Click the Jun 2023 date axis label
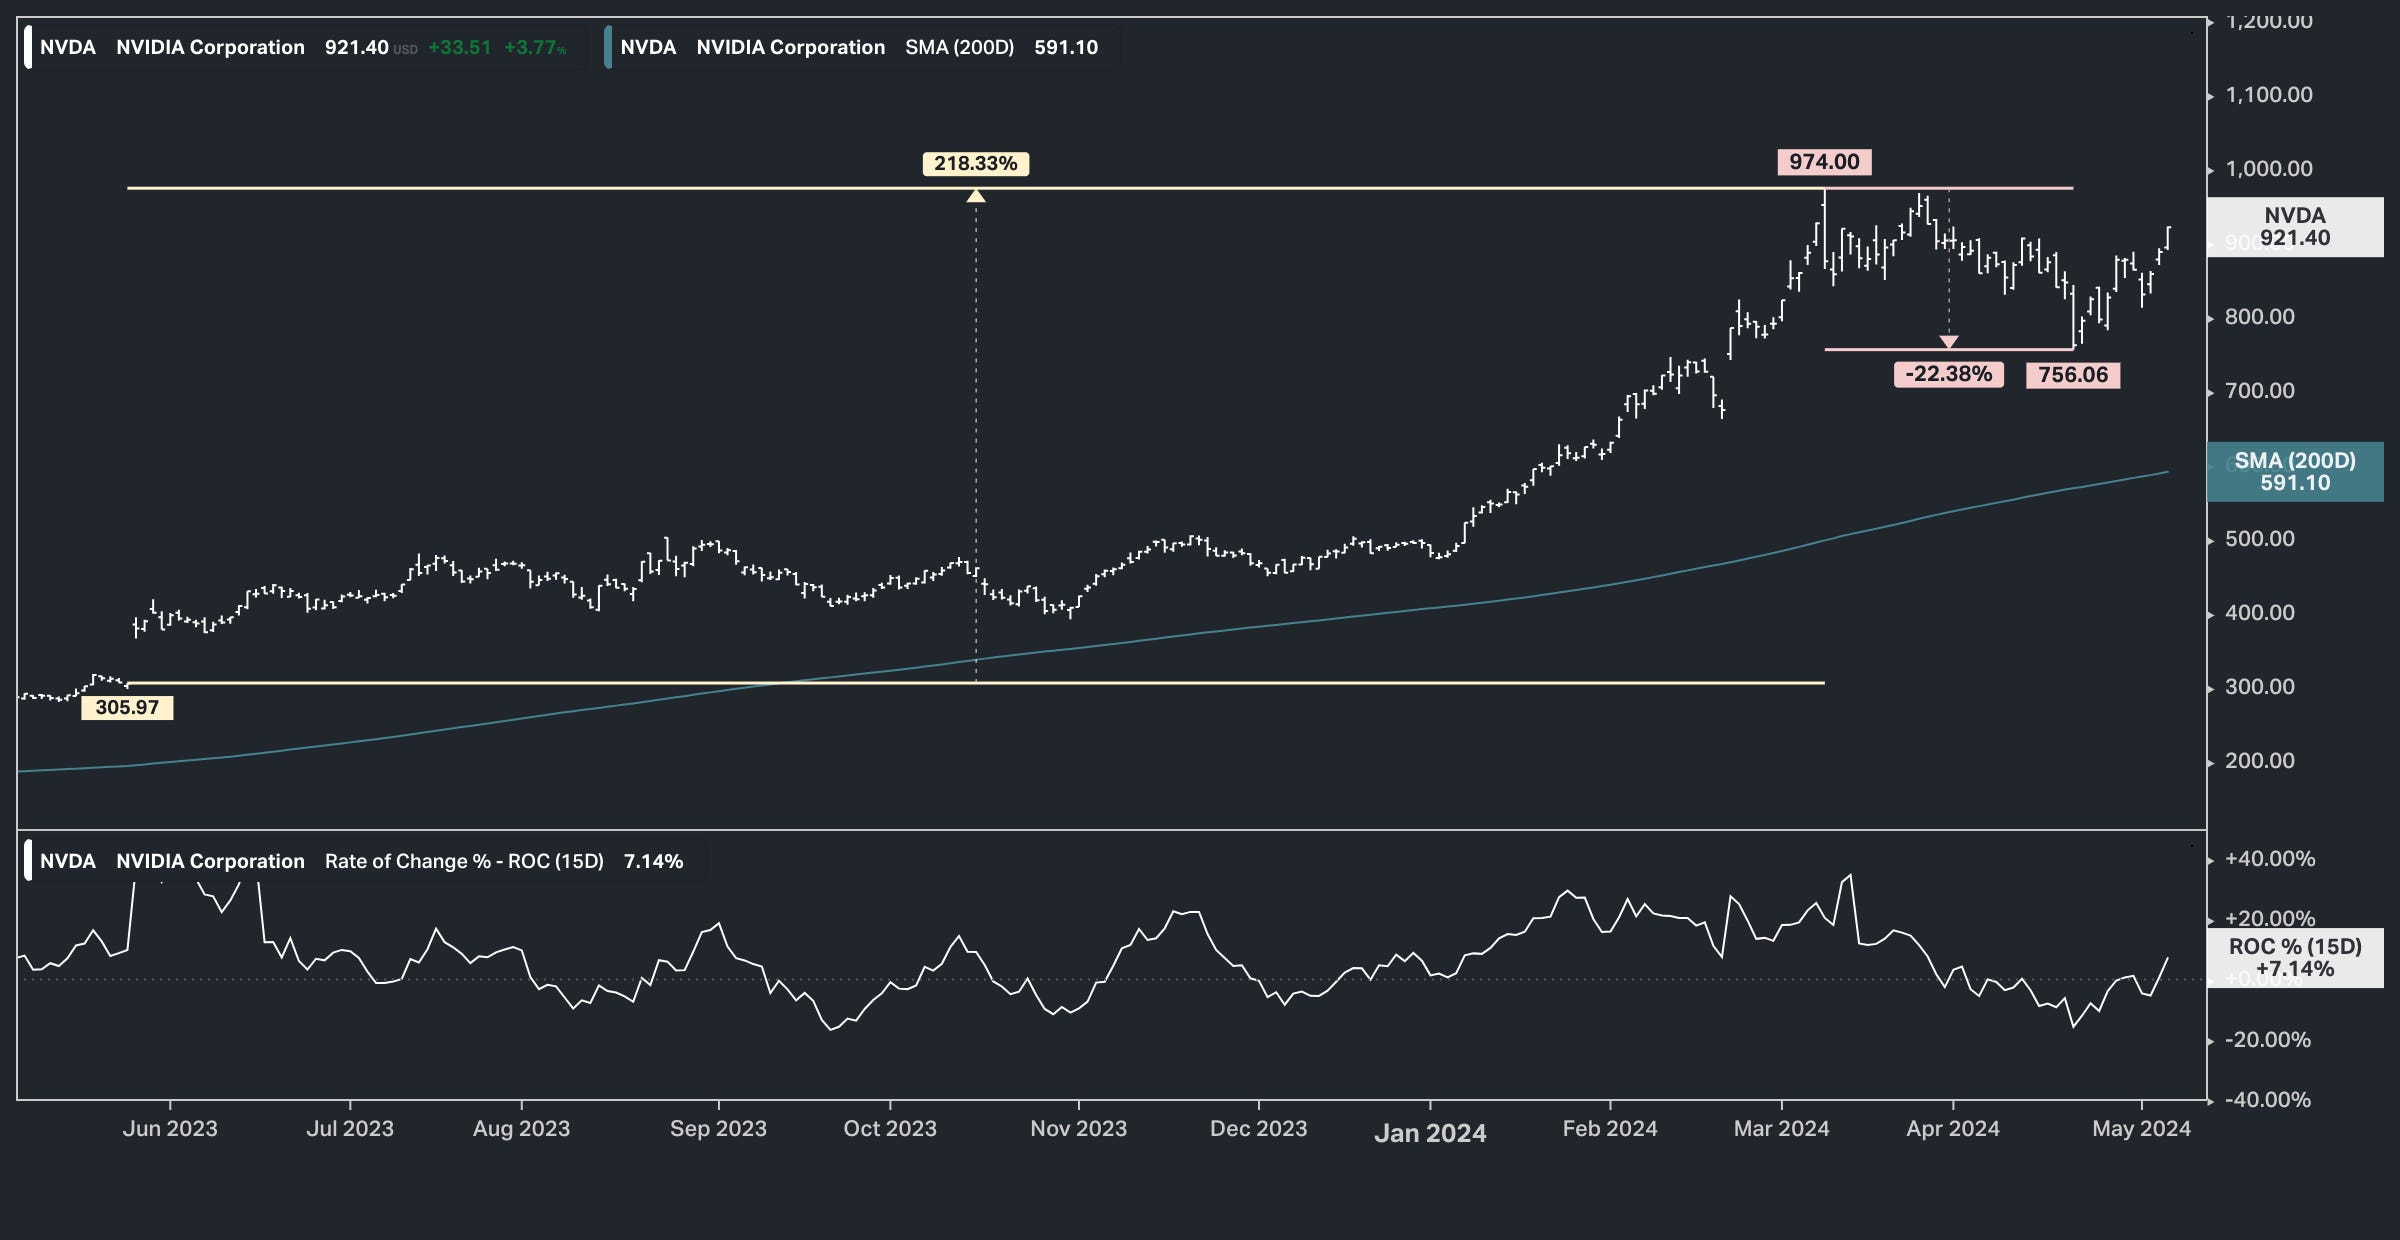 click(170, 1128)
